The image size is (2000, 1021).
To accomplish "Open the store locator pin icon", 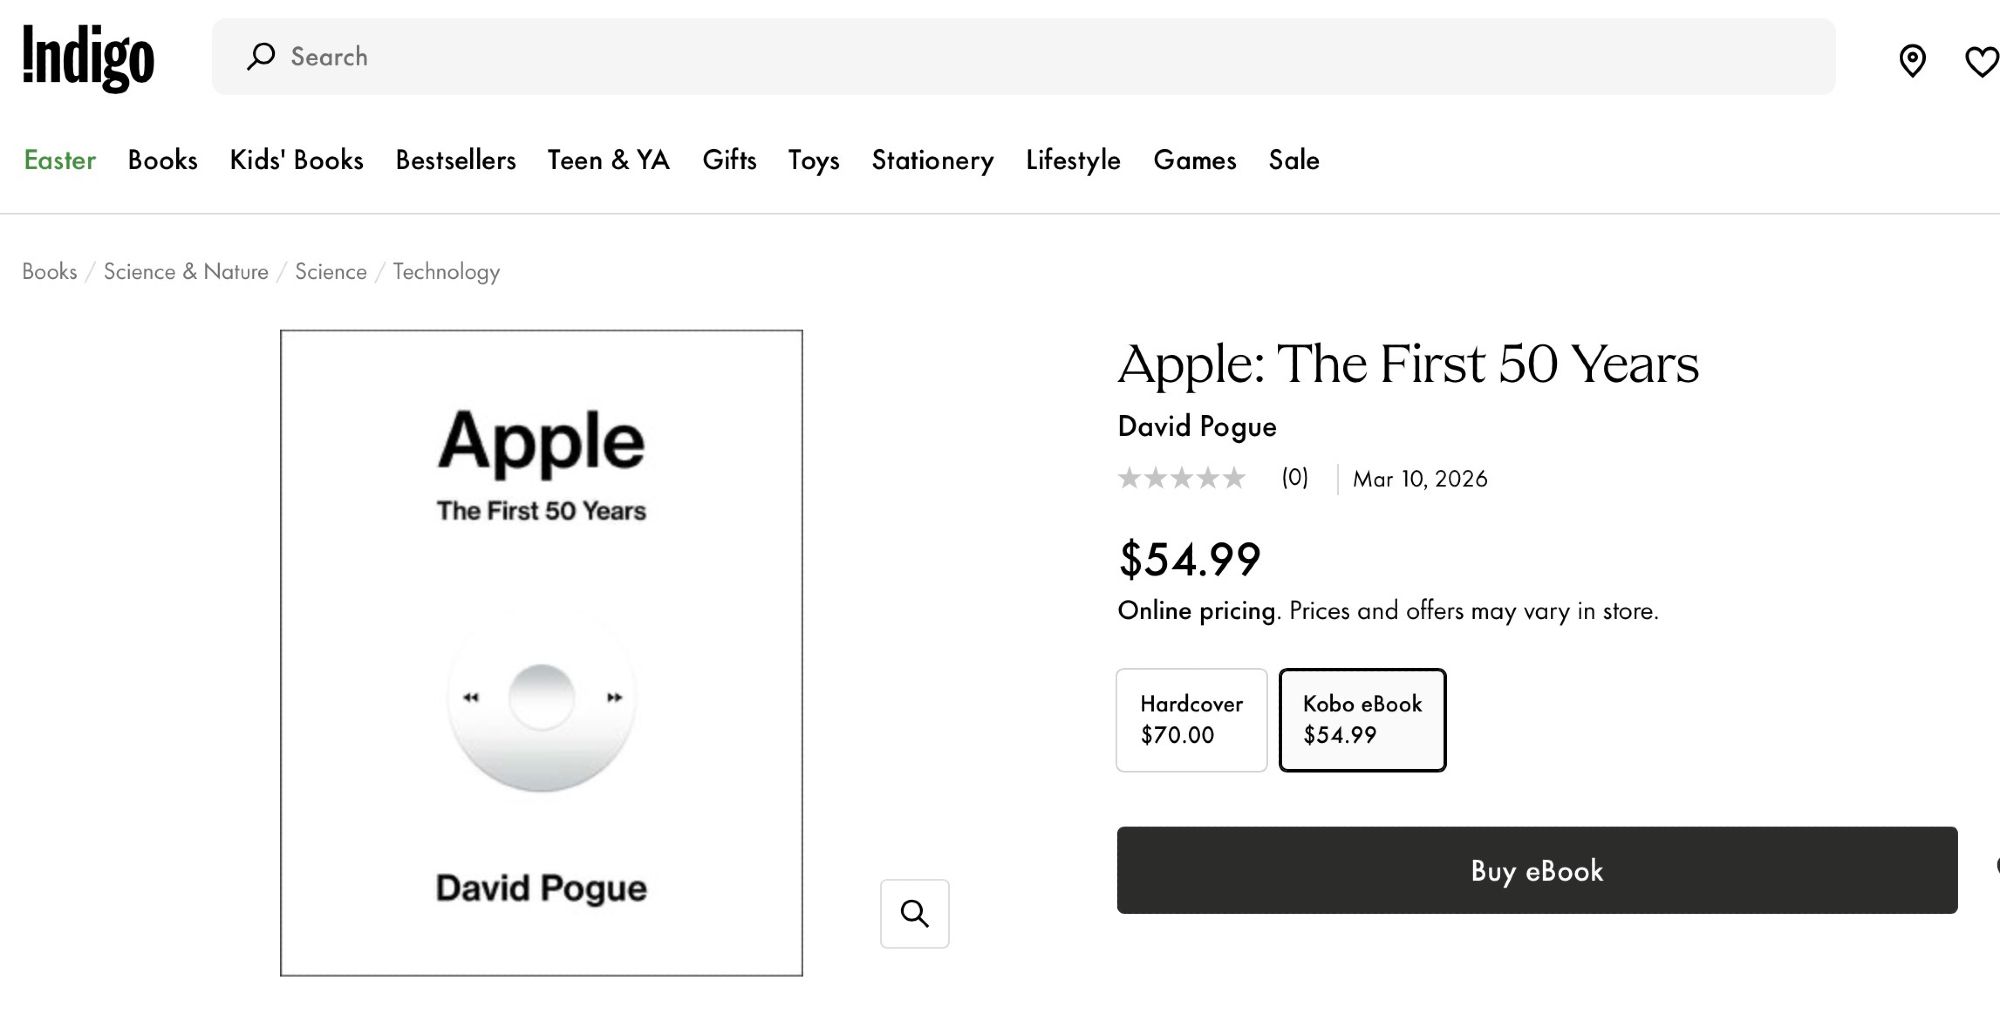I will pyautogui.click(x=1912, y=61).
